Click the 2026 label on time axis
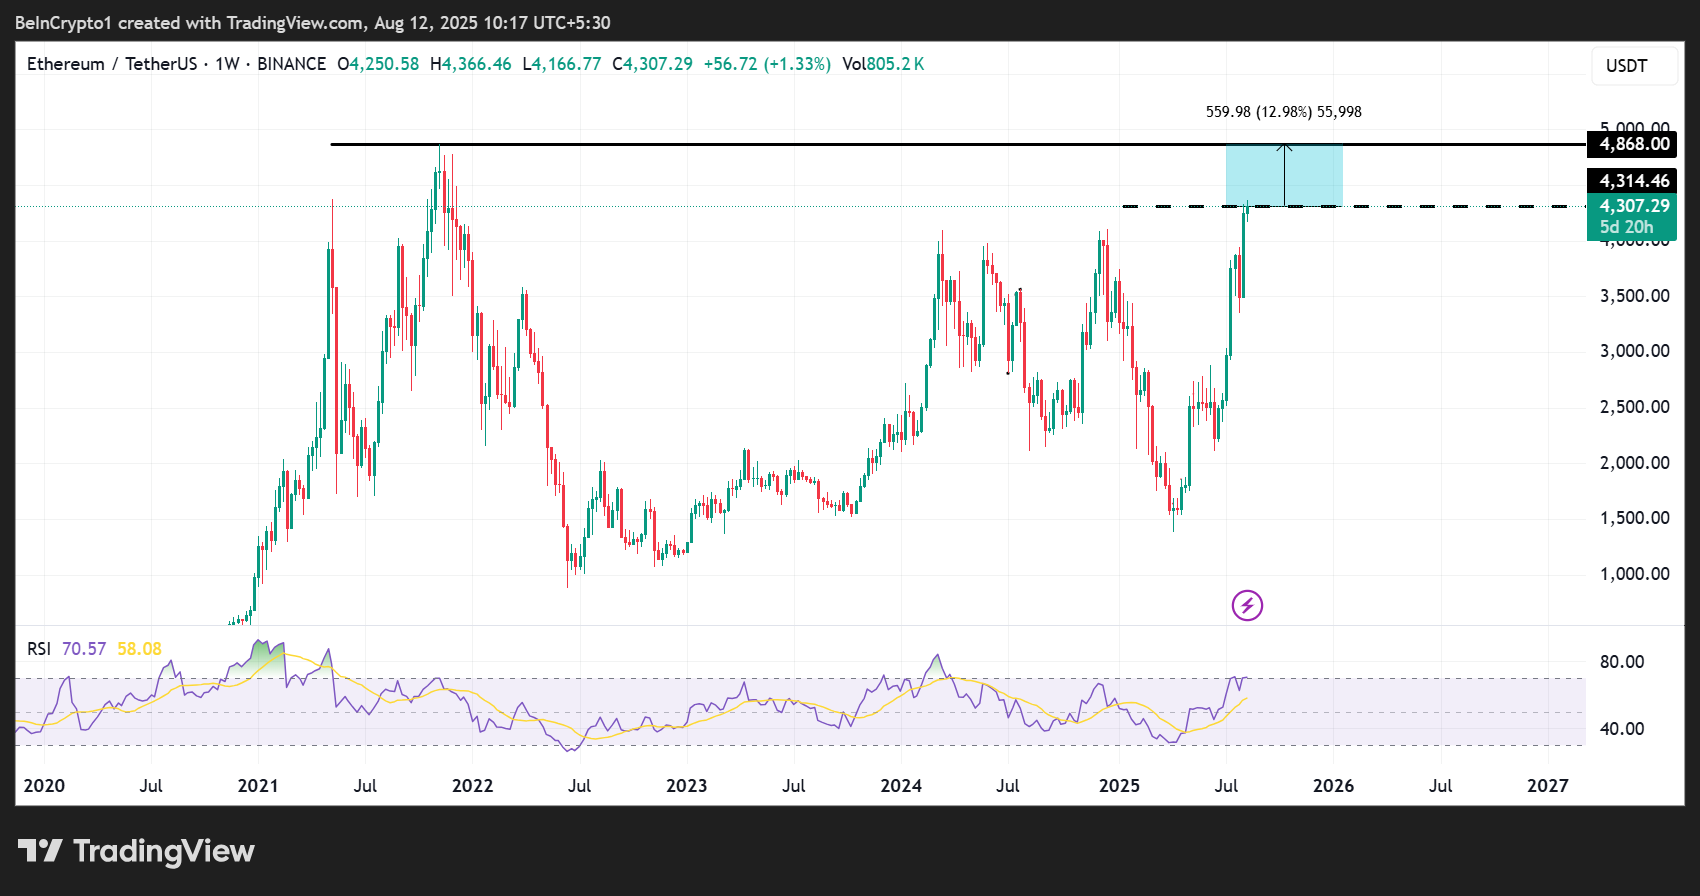Viewport: 1700px width, 896px height. pos(1333,786)
